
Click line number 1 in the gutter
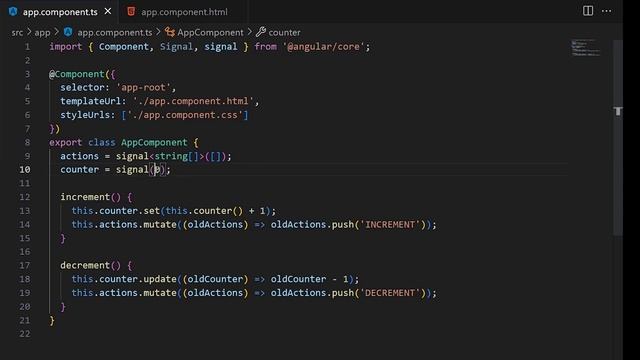(x=27, y=47)
